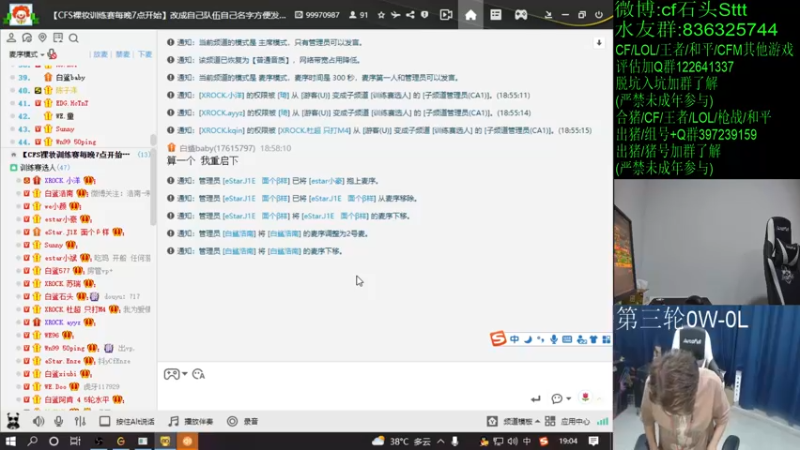Collapse the CFS裸妆训练赛 channel tree node

coord(13,155)
